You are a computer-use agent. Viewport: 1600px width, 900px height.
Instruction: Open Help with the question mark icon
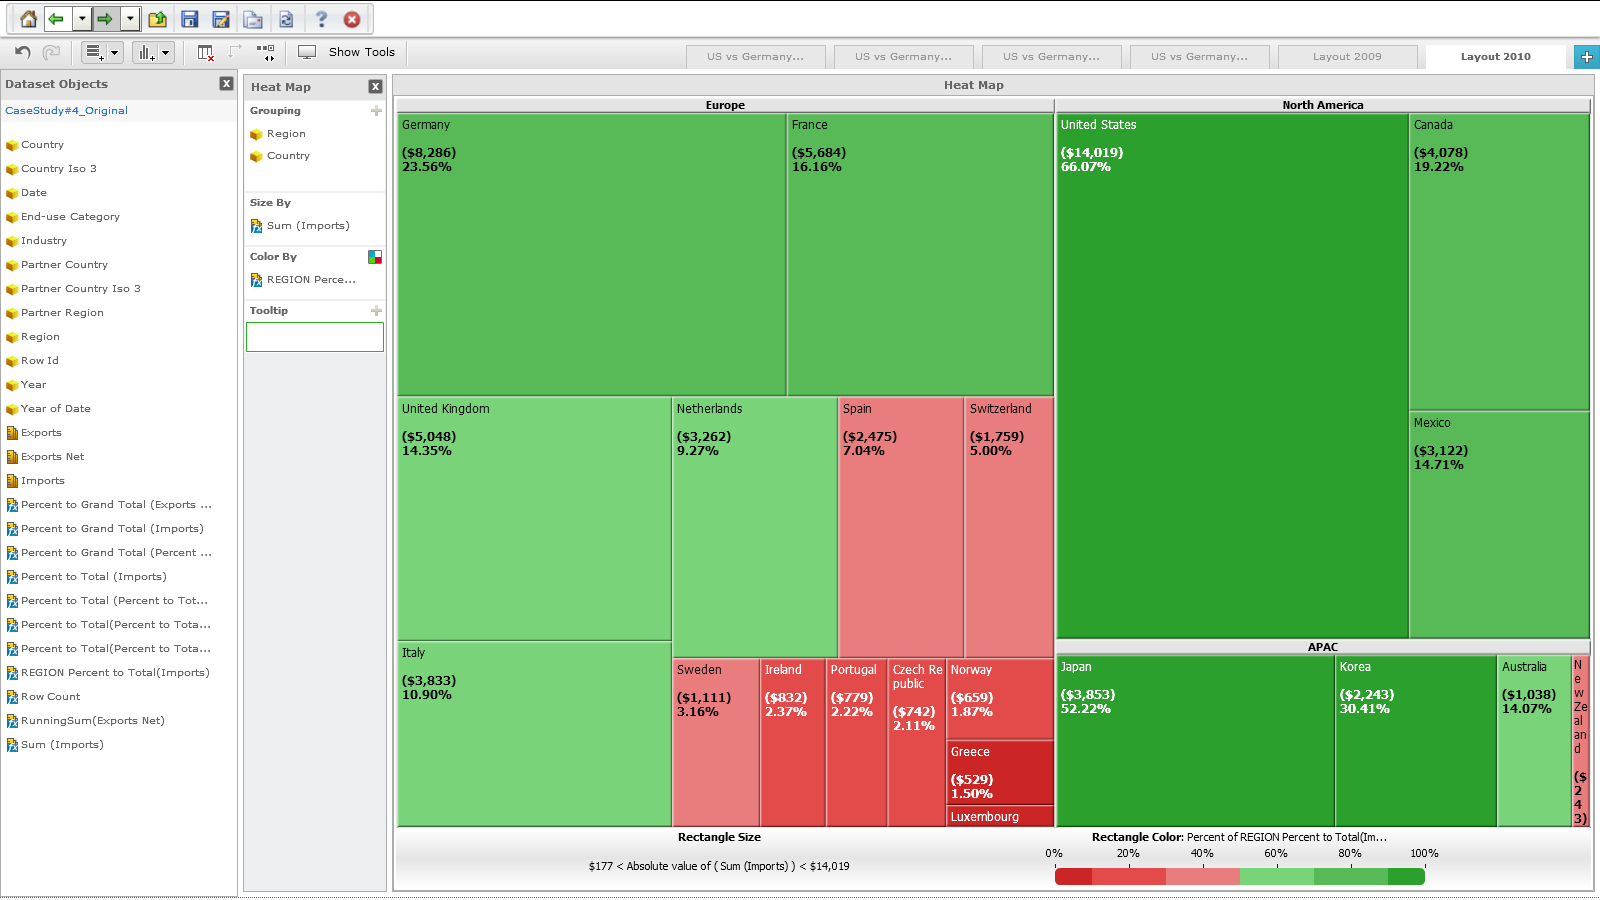tap(321, 19)
